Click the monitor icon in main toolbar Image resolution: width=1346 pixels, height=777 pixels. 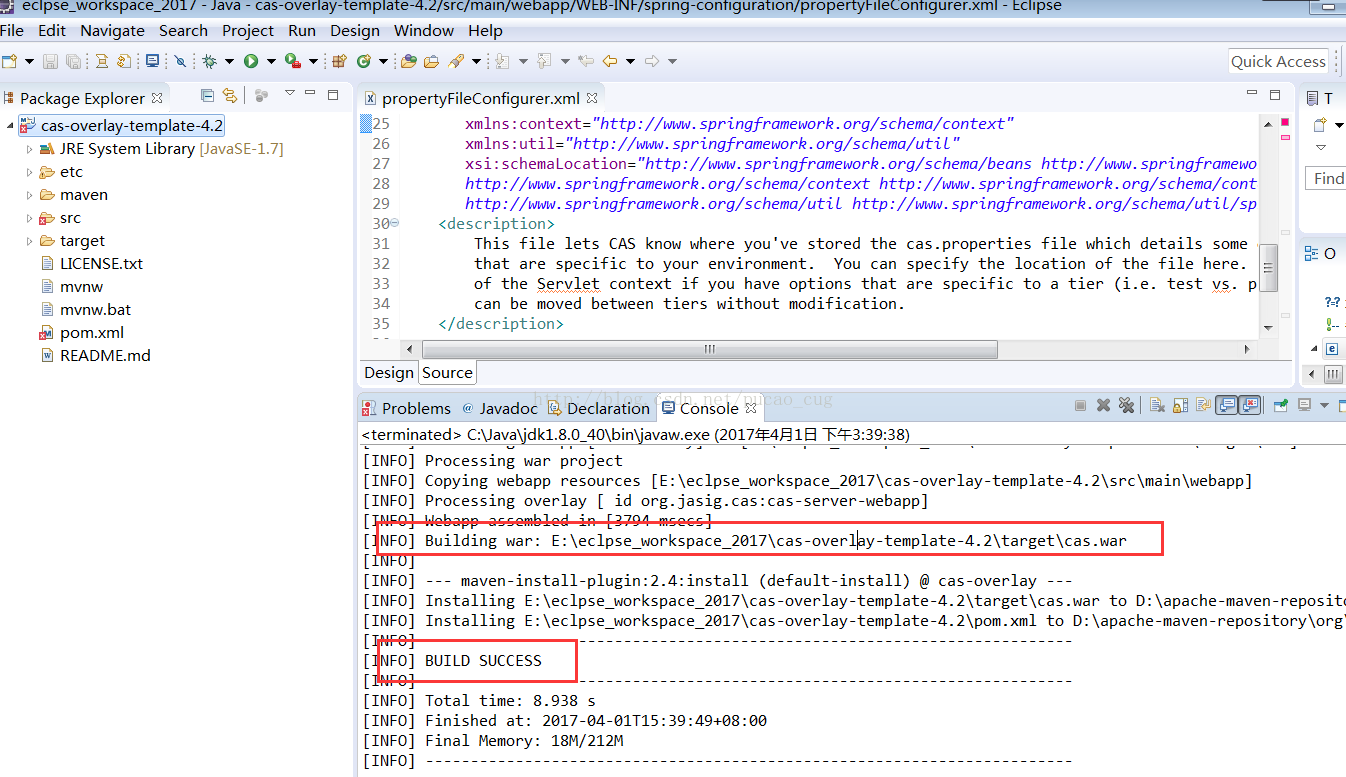click(152, 61)
